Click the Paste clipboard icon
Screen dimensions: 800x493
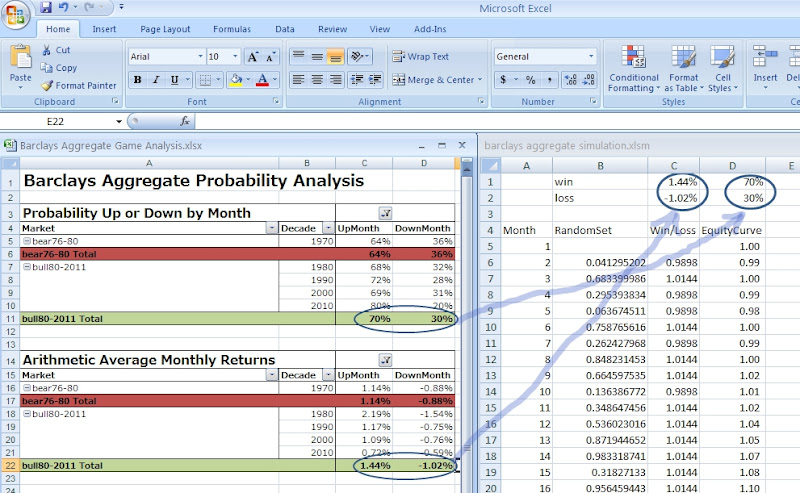(20, 57)
